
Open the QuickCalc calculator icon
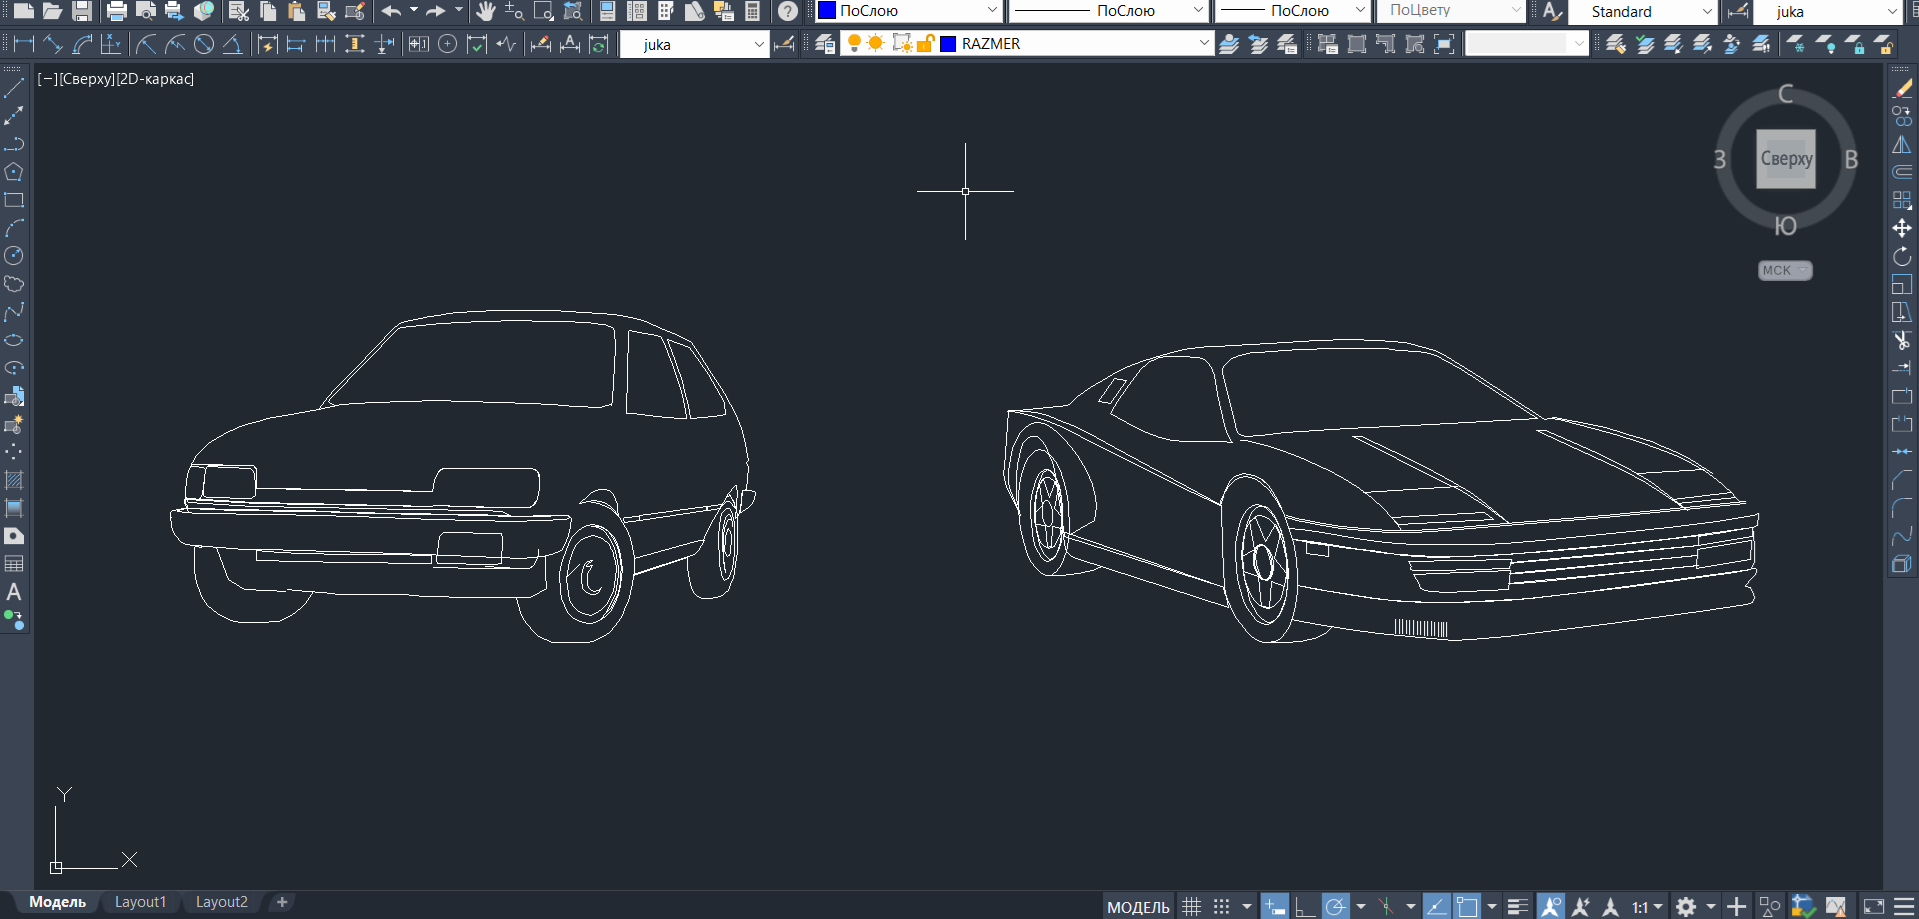click(753, 11)
